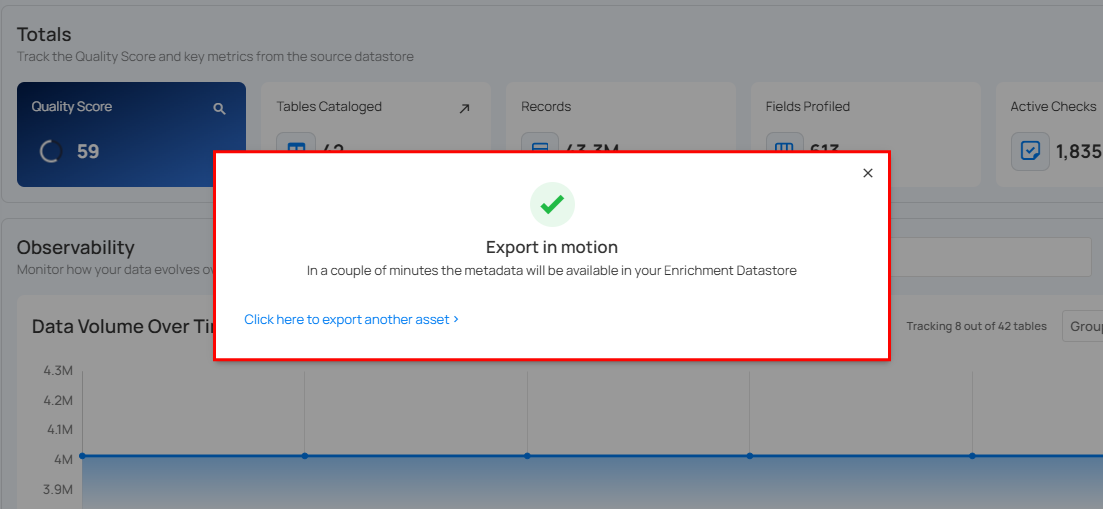Close the Export in motion dialog
The image size is (1103, 509).
tap(867, 173)
